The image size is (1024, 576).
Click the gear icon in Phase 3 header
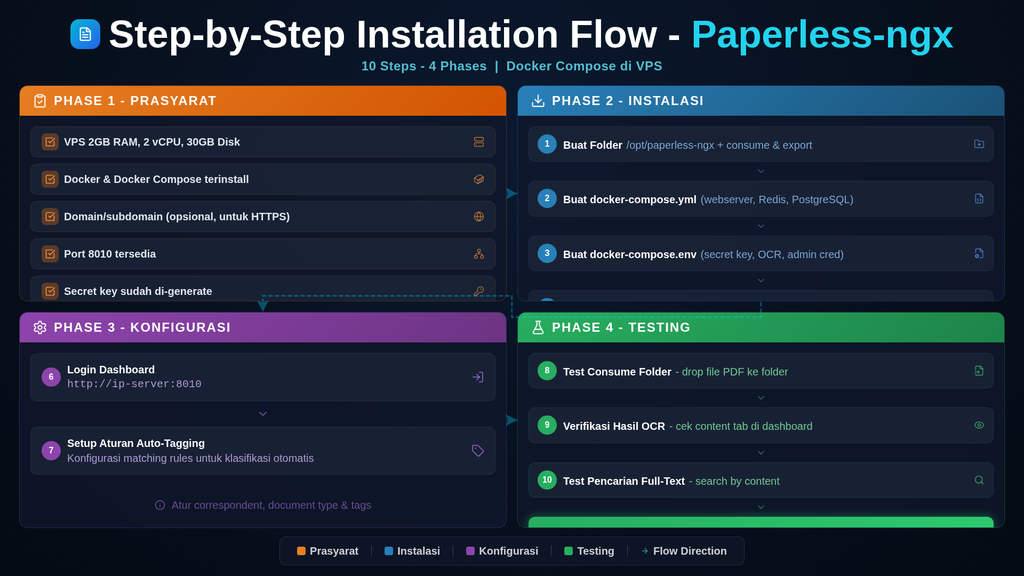pos(40,327)
